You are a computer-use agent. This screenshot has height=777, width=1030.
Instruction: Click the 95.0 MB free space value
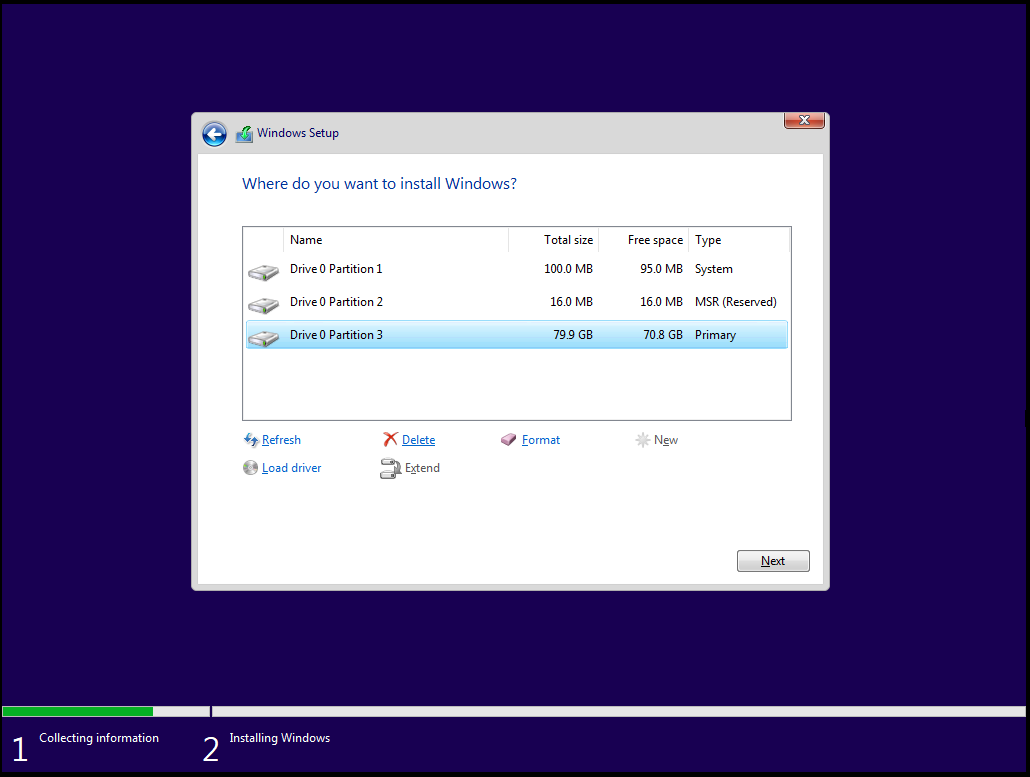pyautogui.click(x=661, y=269)
